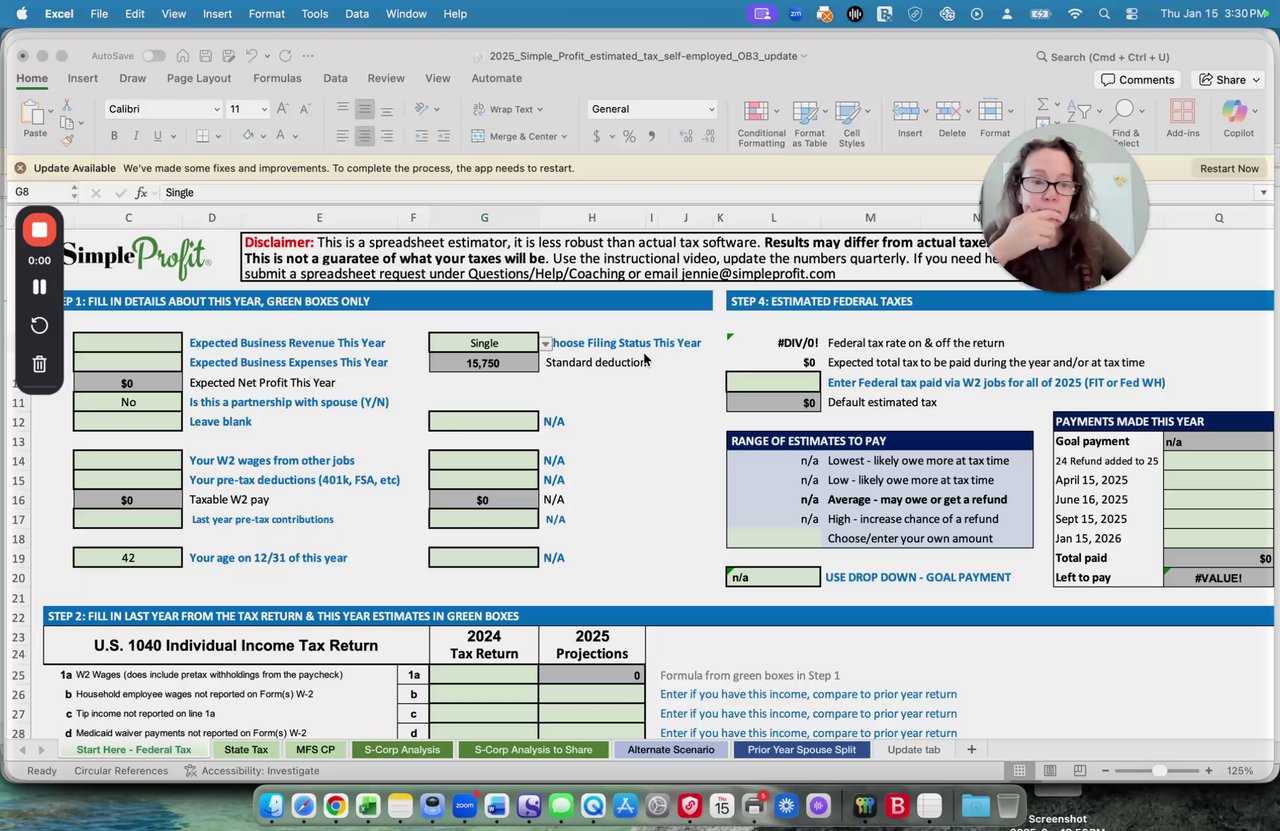Add a new sheet with the plus button
Image resolution: width=1280 pixels, height=831 pixels.
[x=971, y=750]
